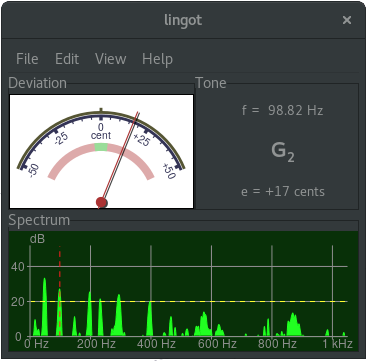Click the -50 mark on the deviation gauge

click(x=33, y=170)
